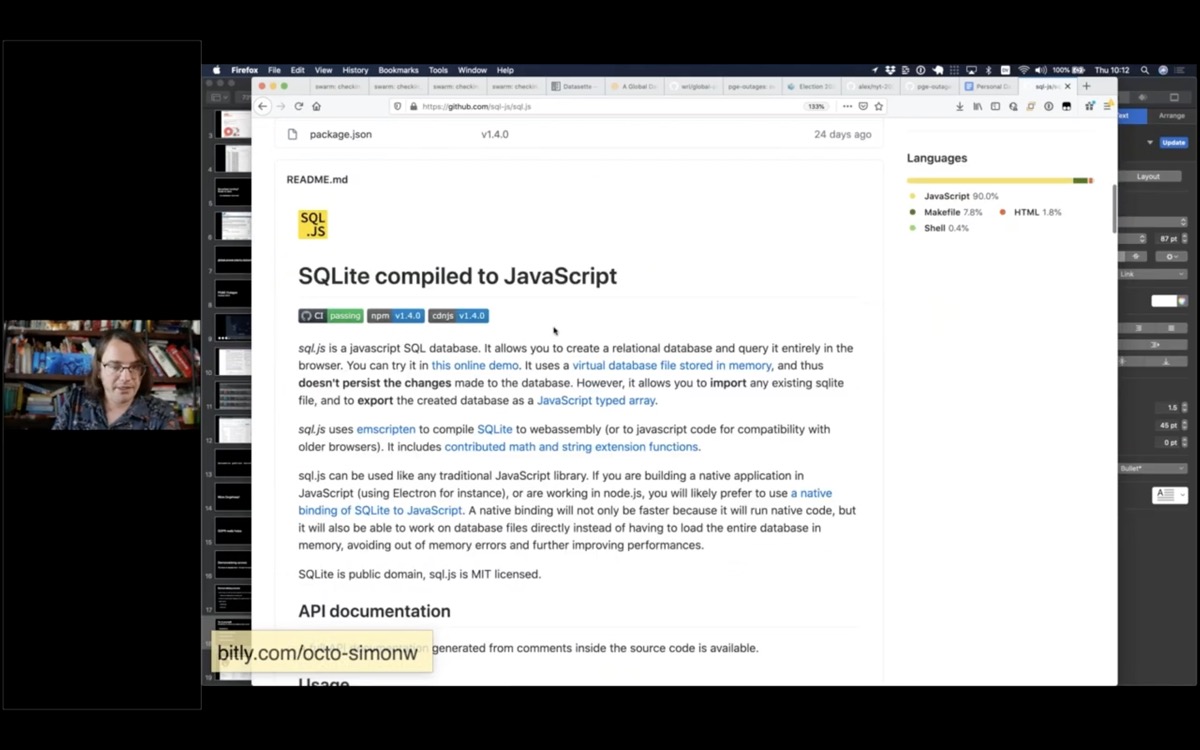Click the font size stepper beside 87 pt
This screenshot has width=1200, height=750.
coord(1184,238)
